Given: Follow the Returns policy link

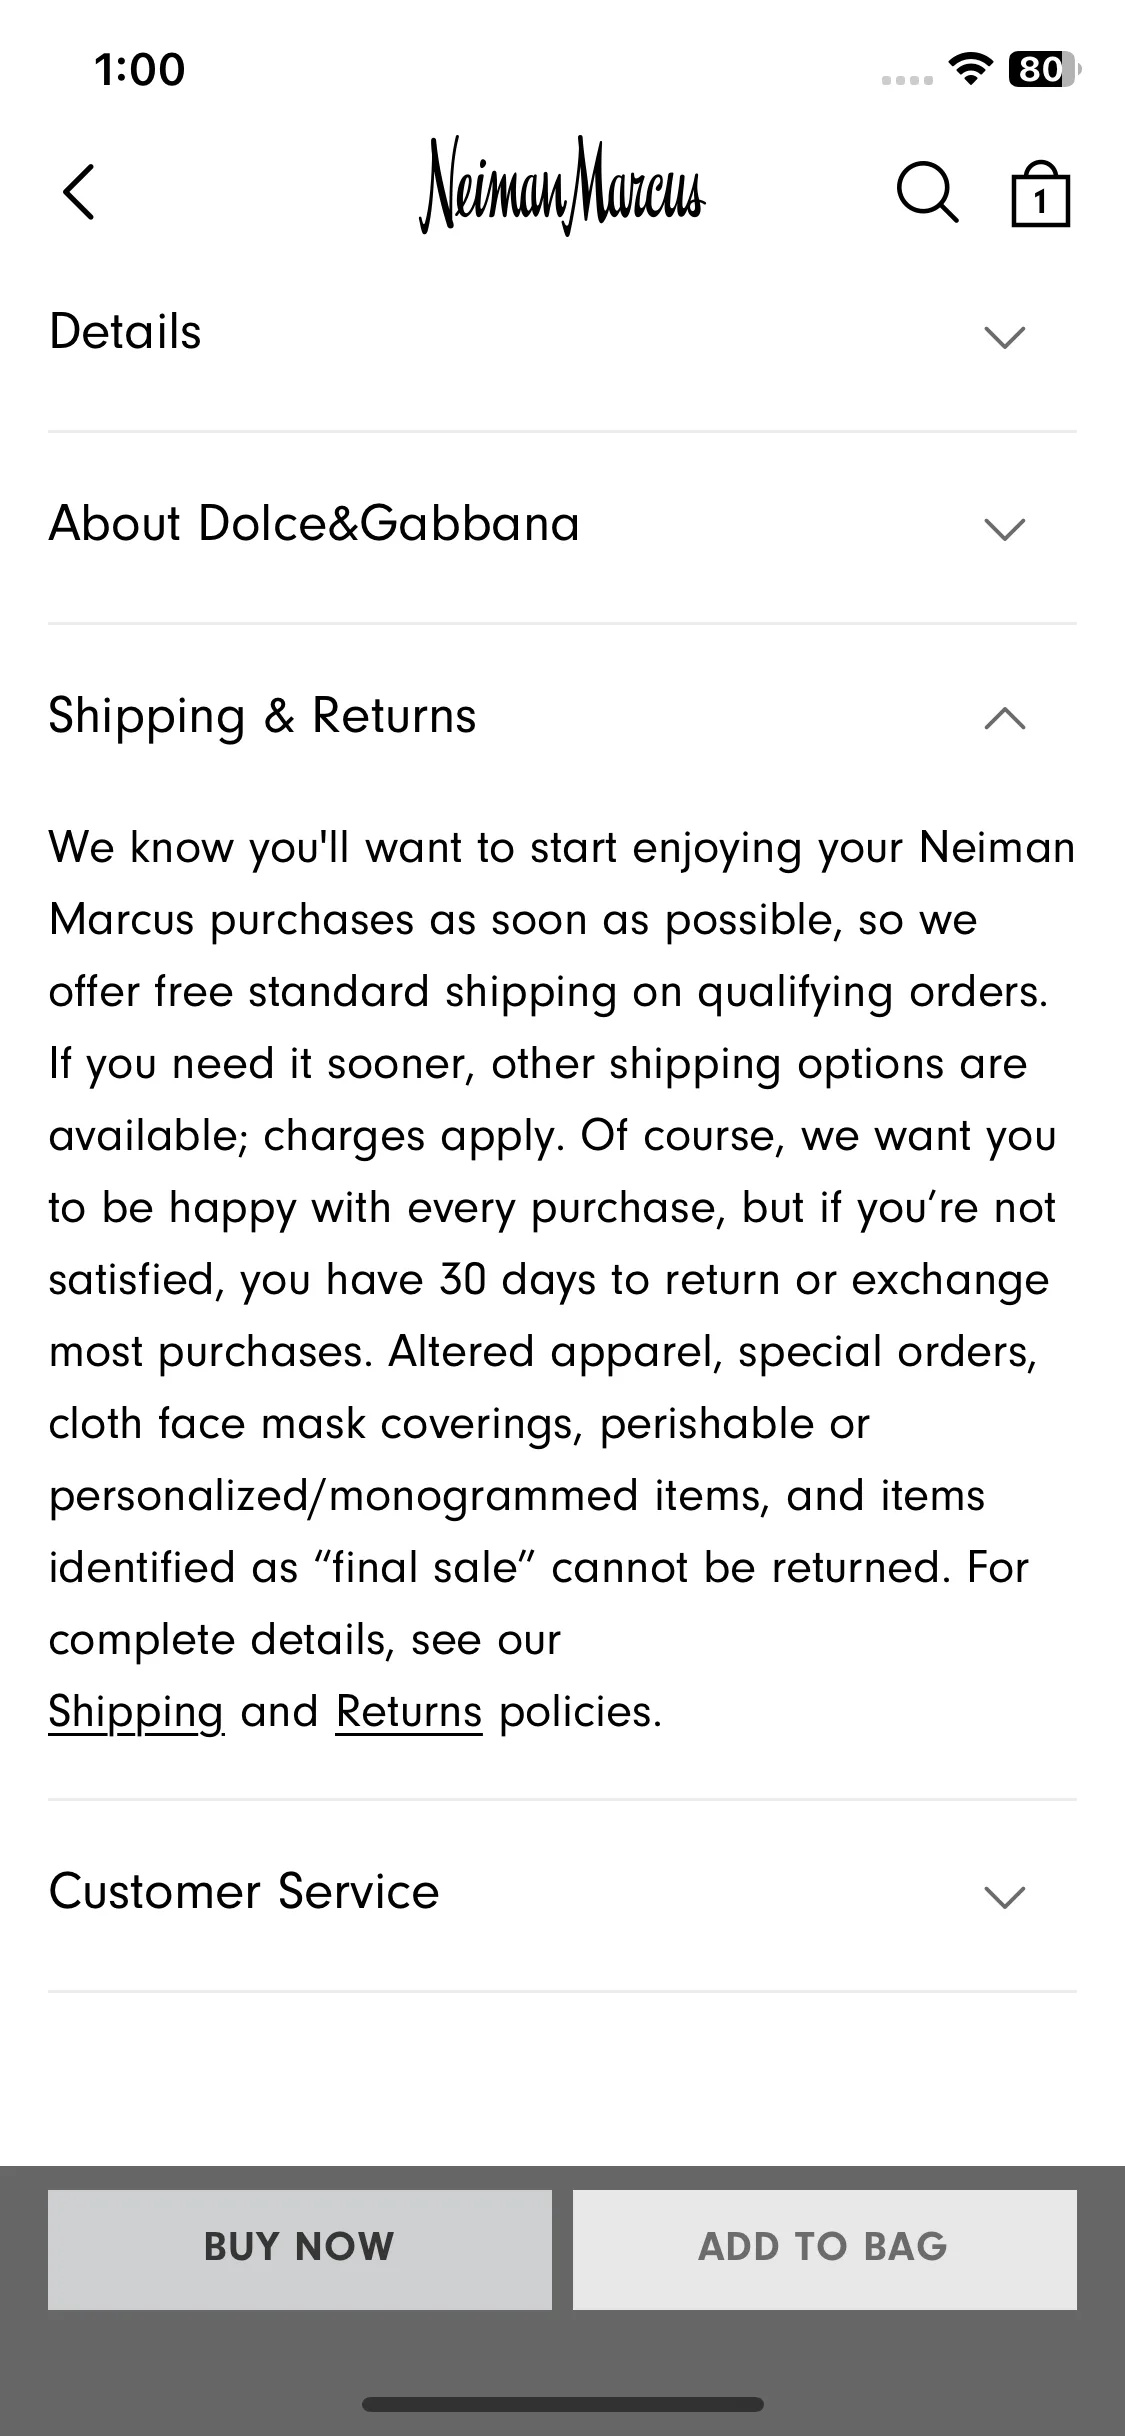Looking at the screenshot, I should click(409, 1712).
